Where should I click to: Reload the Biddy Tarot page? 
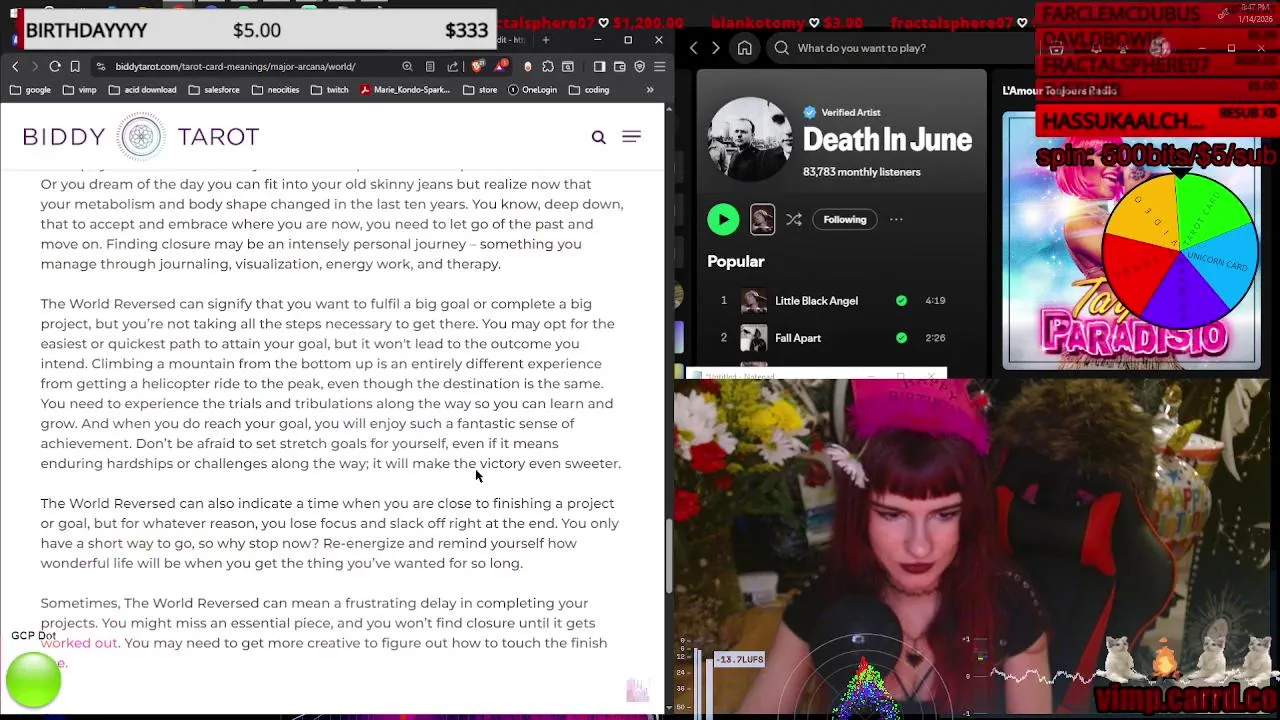click(55, 66)
